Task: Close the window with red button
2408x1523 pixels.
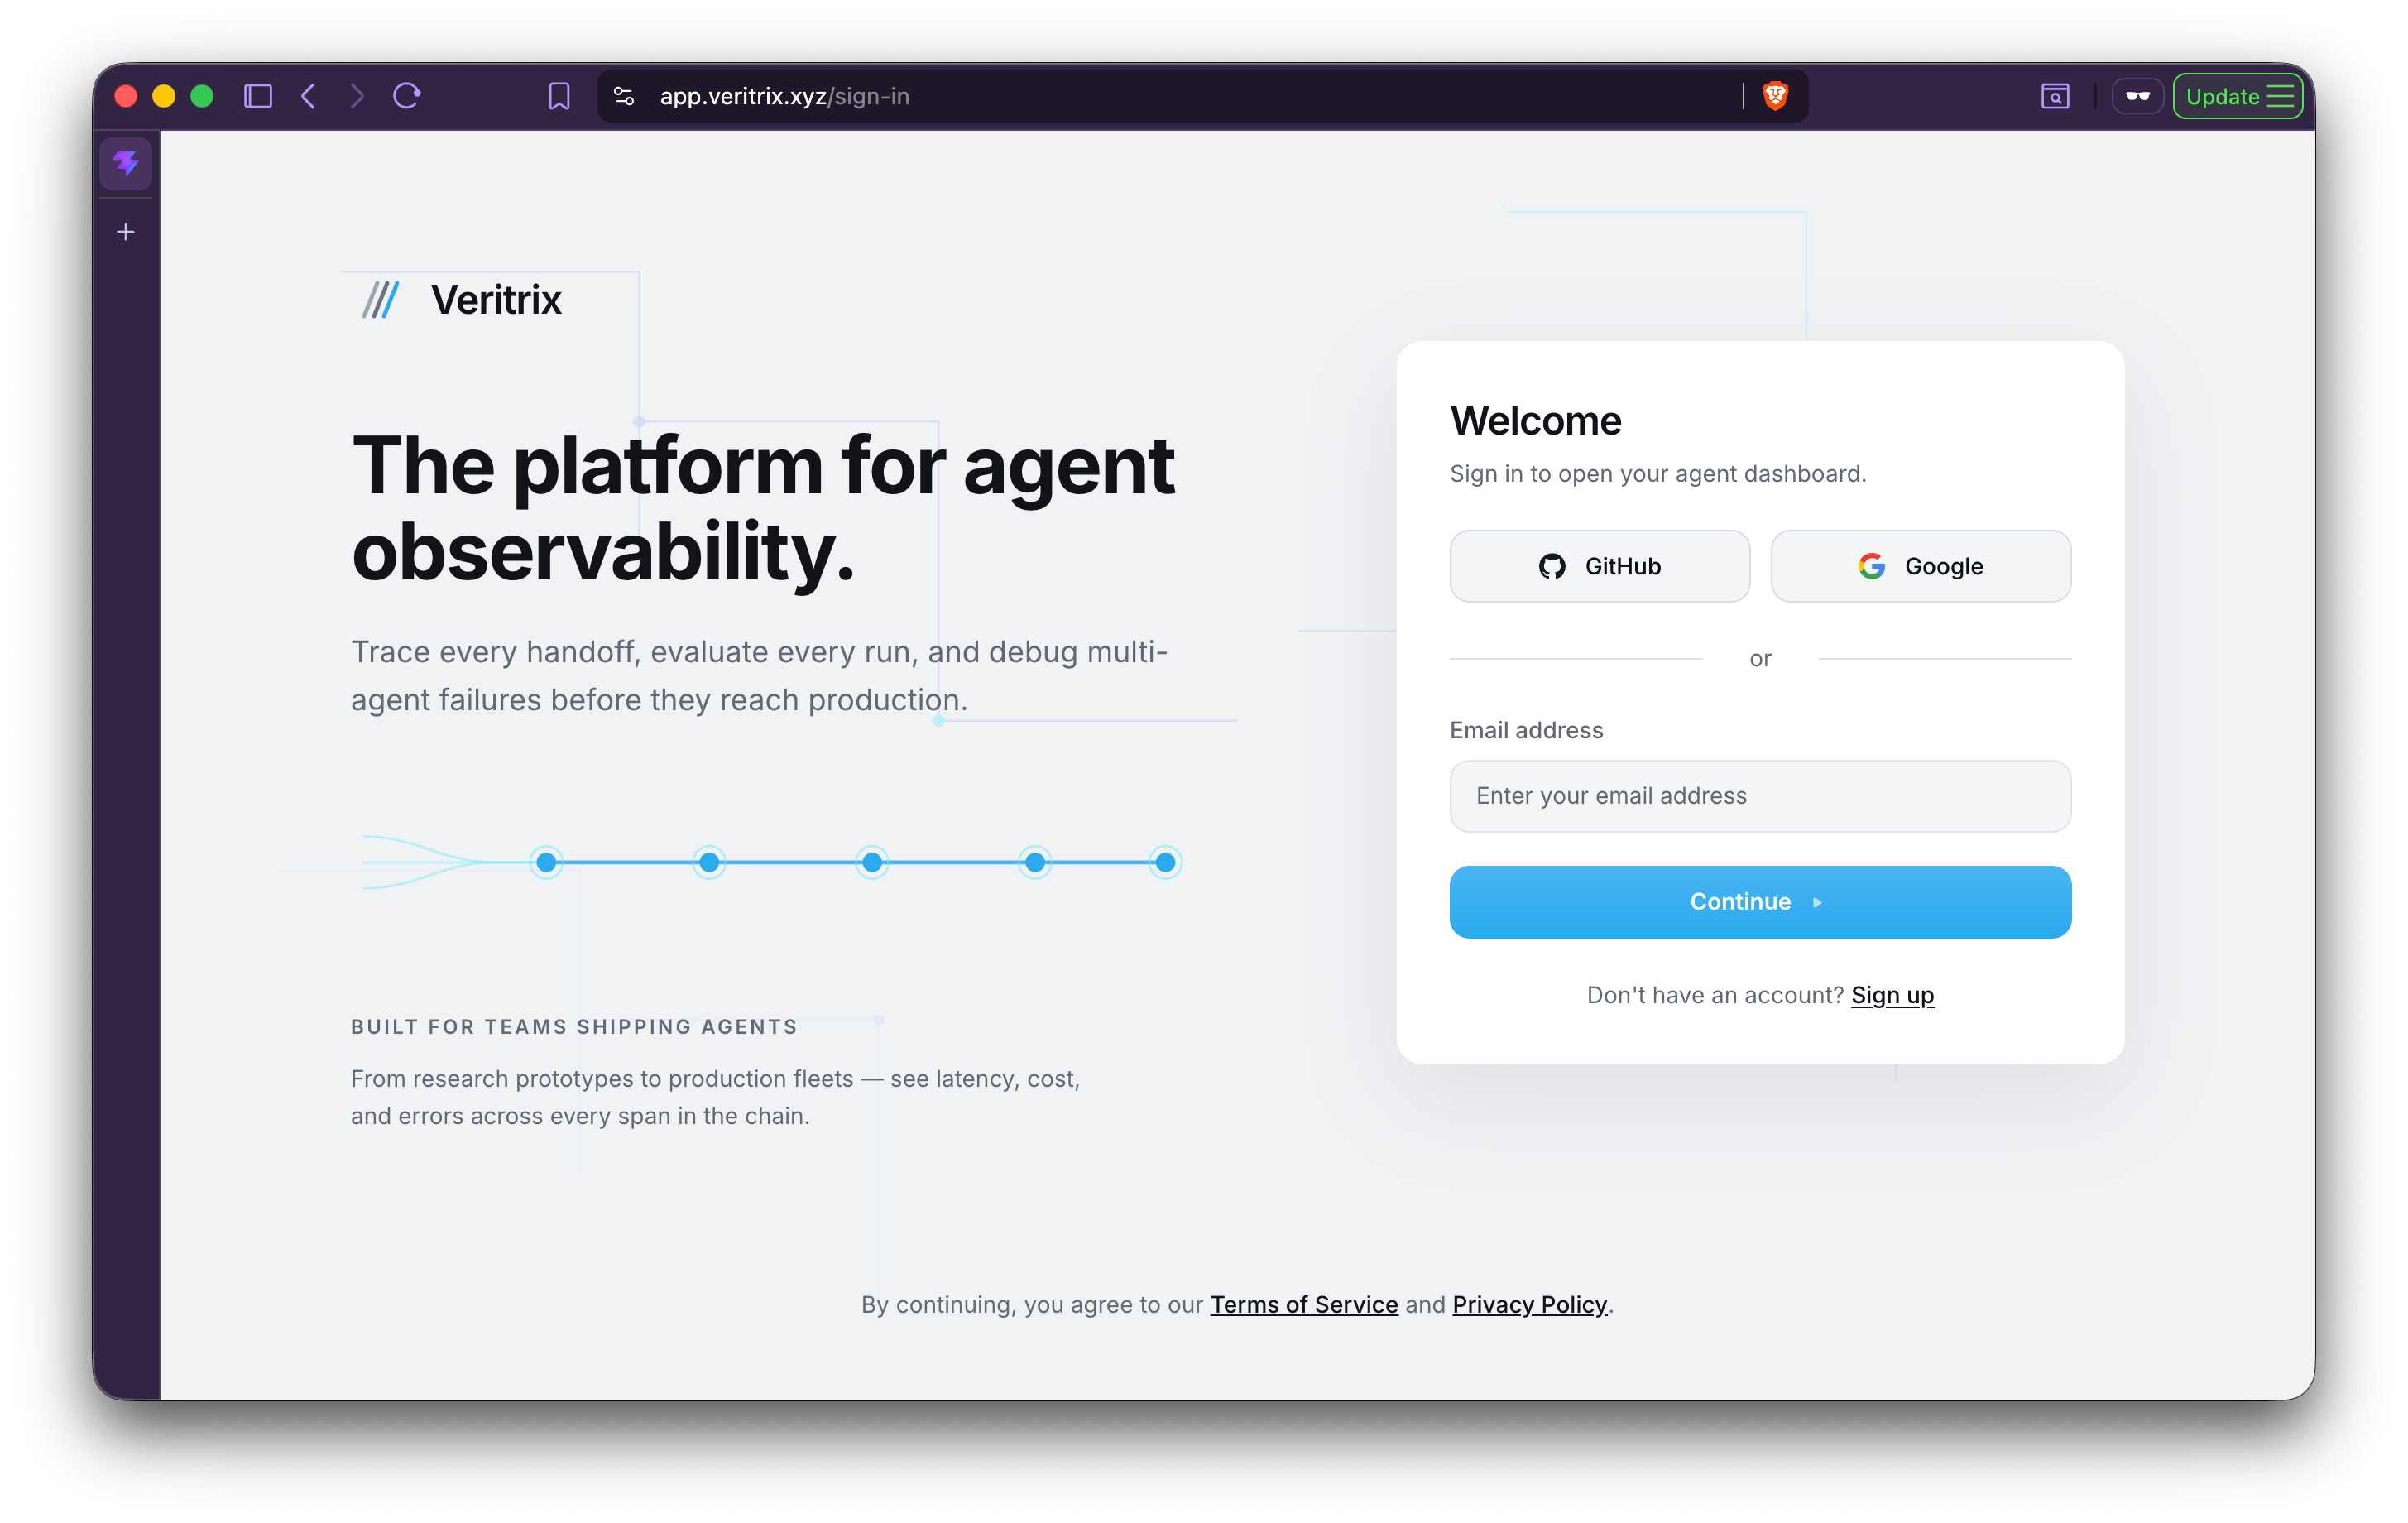Action: click(126, 96)
